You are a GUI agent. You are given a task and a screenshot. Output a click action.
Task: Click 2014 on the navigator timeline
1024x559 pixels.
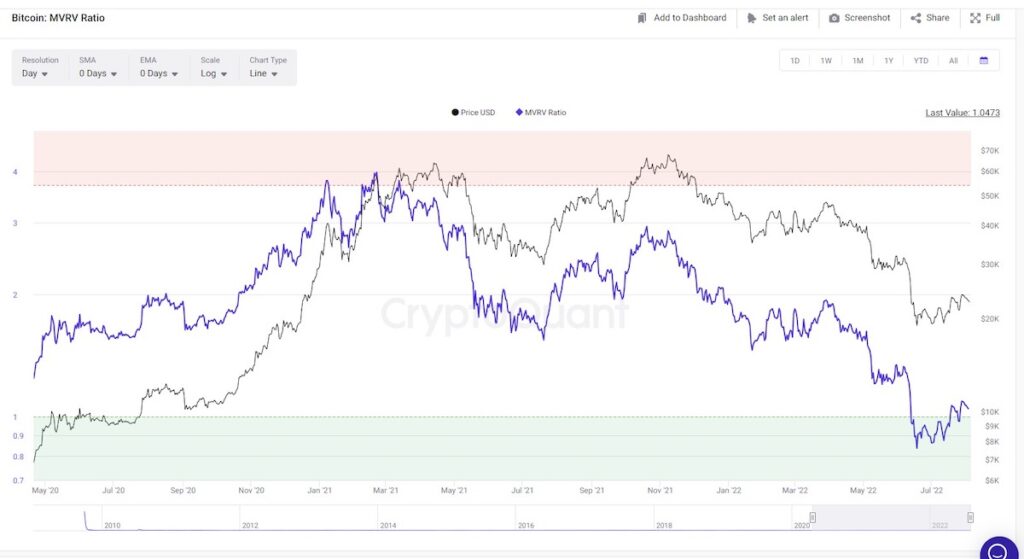pos(388,525)
